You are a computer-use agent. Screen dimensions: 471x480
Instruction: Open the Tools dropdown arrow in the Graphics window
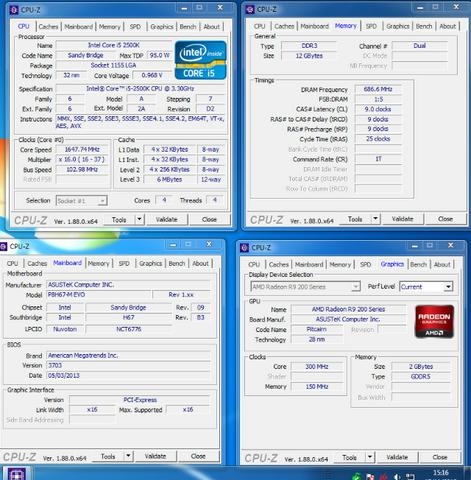tap(370, 457)
